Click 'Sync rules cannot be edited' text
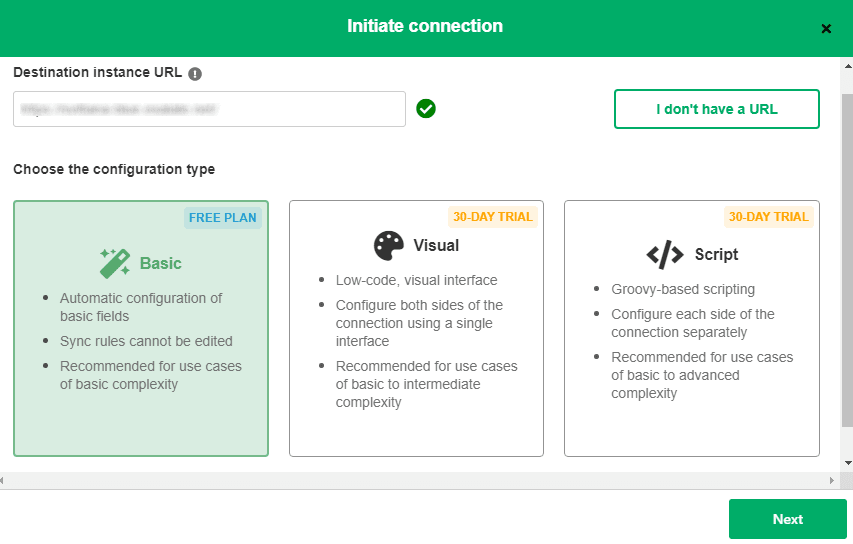Viewport: 853px width, 544px height. coord(146,341)
